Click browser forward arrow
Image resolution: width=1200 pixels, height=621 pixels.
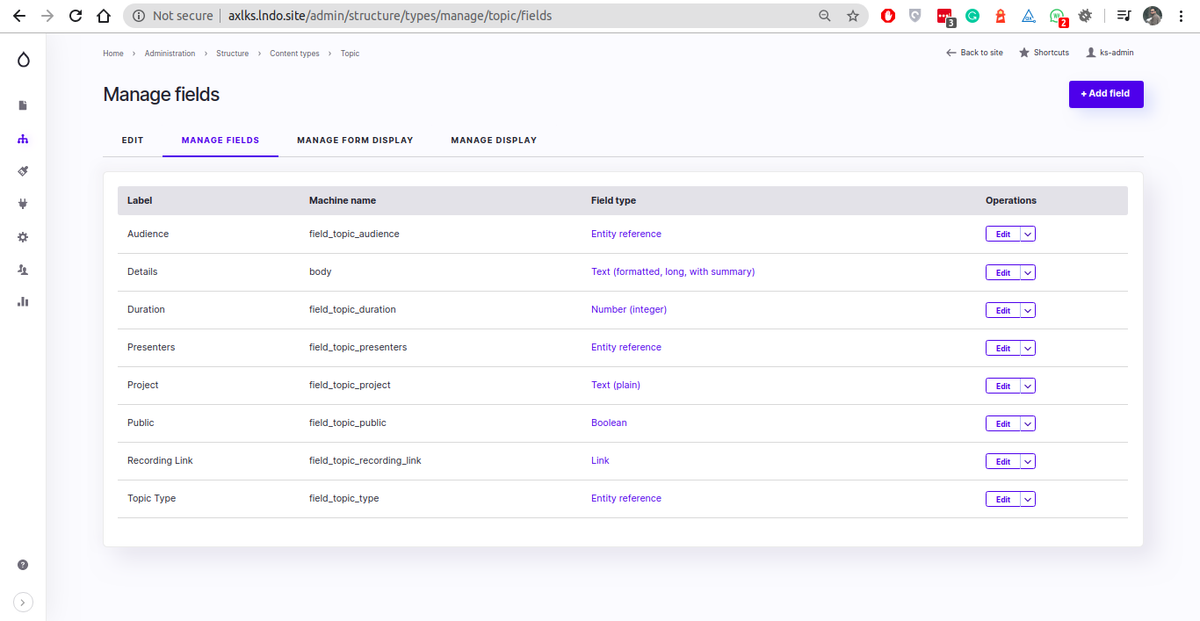(47, 16)
